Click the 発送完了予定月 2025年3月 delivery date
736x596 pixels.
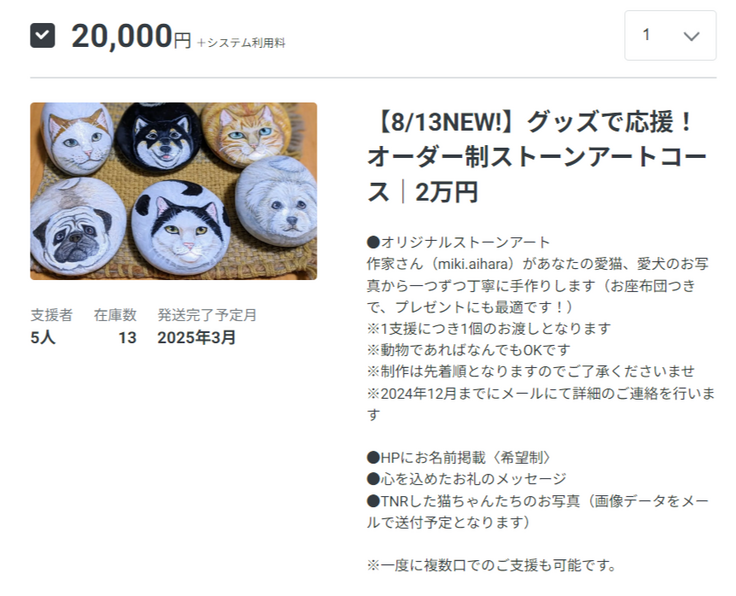click(x=207, y=326)
